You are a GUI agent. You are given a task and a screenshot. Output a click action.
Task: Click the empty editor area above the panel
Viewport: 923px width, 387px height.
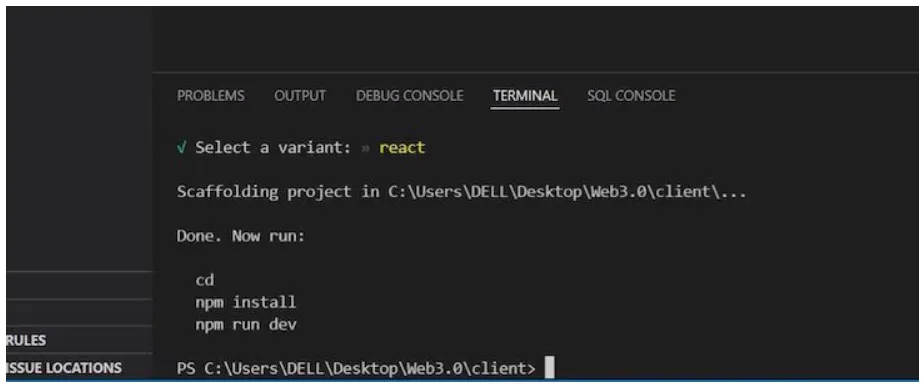tap(534, 39)
